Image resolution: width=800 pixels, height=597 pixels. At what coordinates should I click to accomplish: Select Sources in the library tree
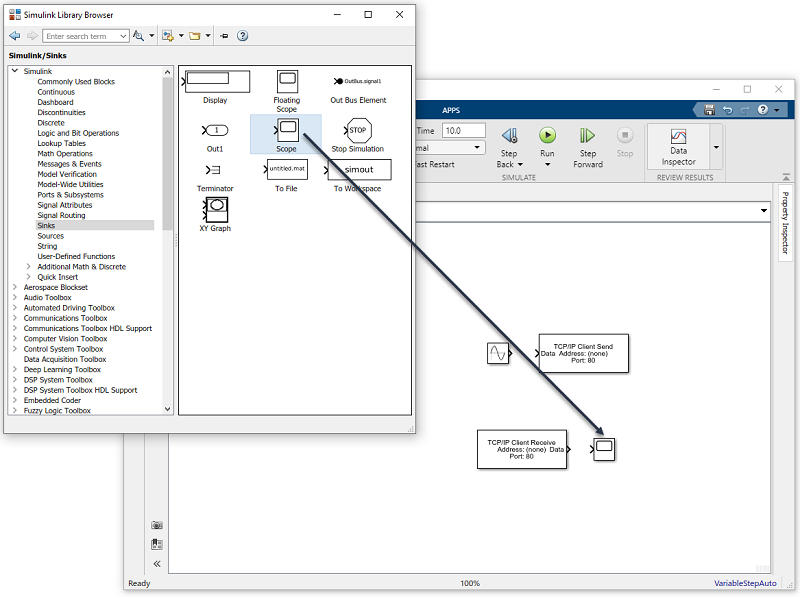click(x=51, y=236)
